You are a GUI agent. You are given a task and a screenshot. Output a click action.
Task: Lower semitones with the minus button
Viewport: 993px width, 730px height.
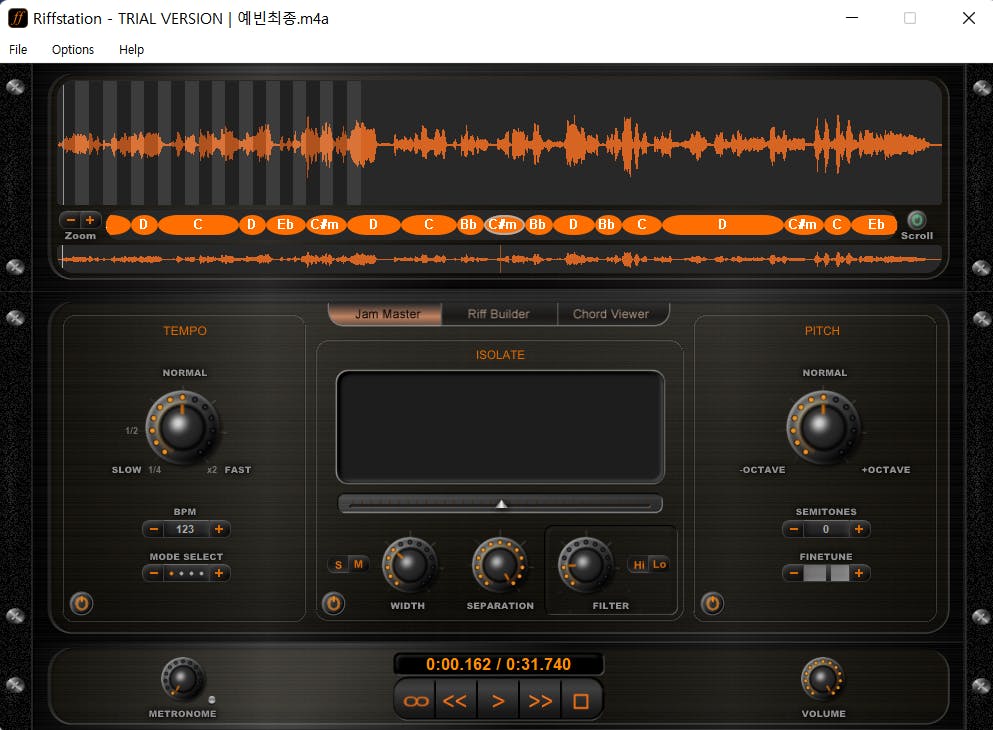pos(794,529)
